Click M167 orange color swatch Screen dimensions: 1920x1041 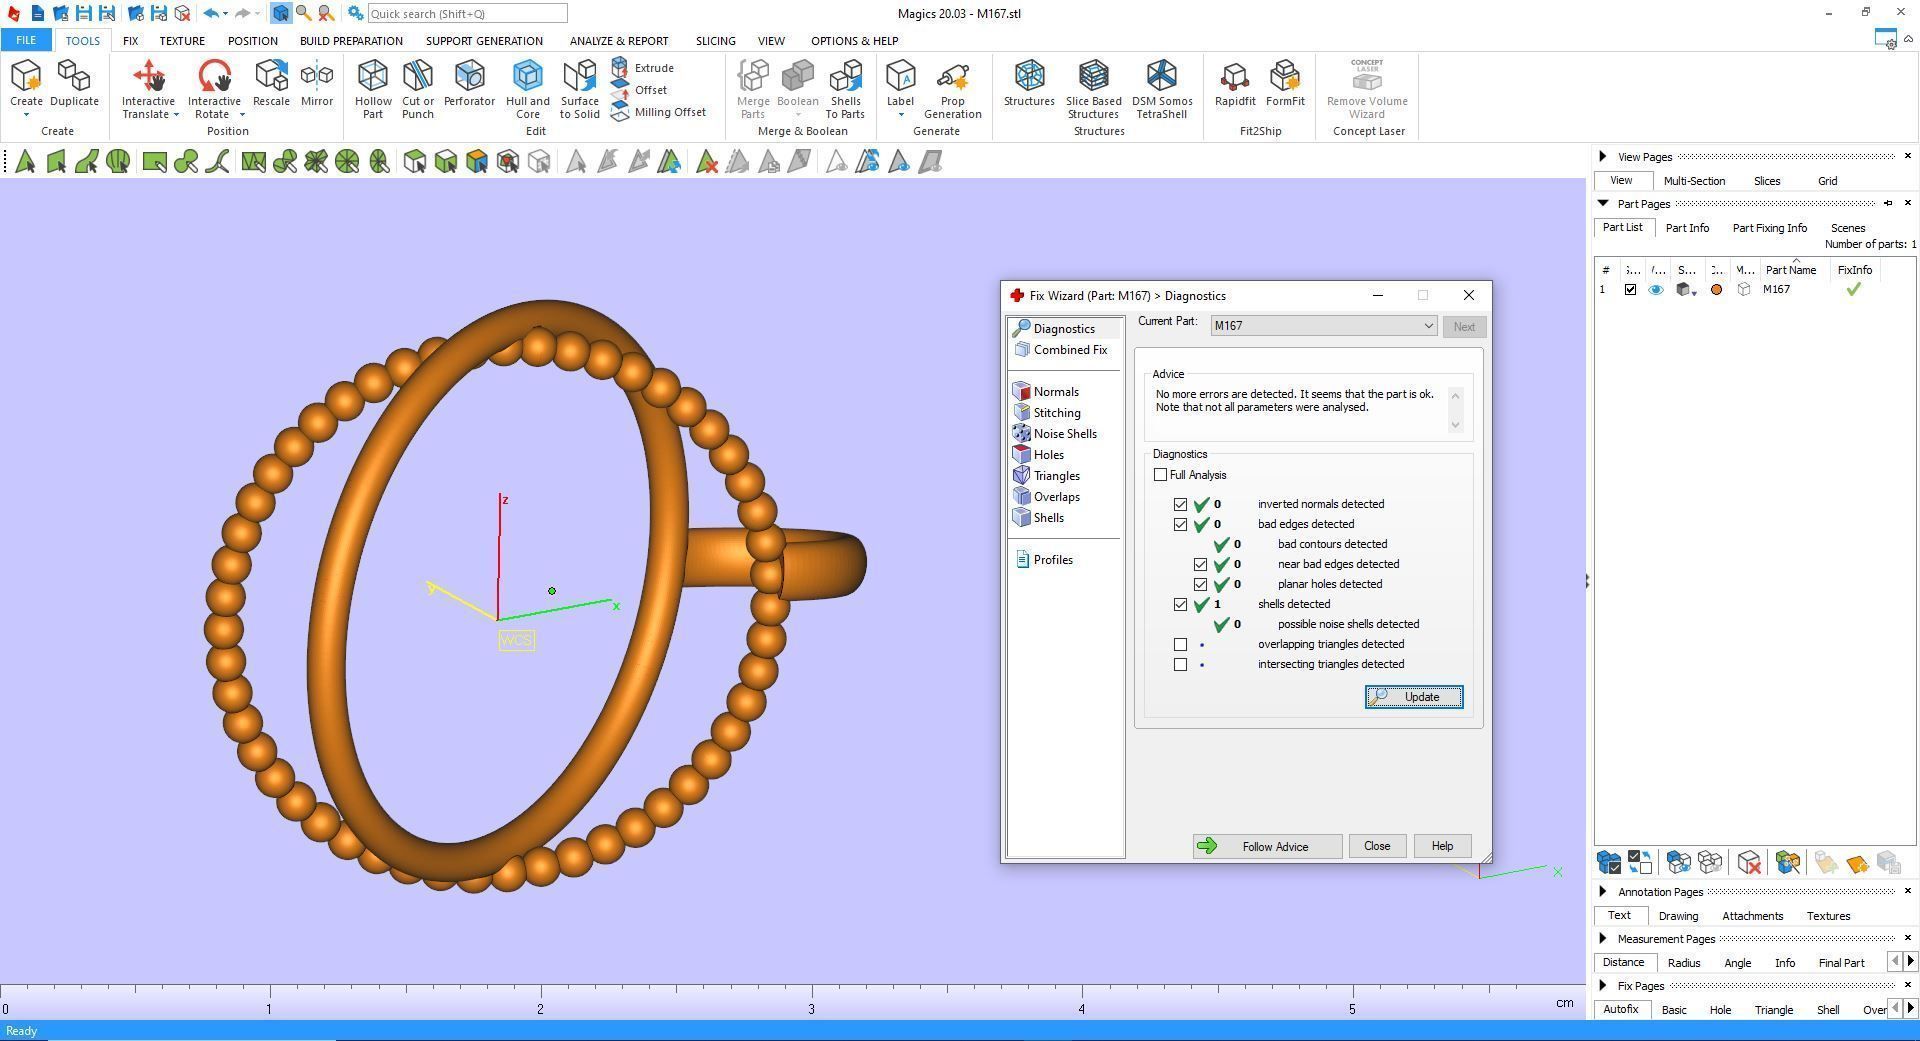1717,290
